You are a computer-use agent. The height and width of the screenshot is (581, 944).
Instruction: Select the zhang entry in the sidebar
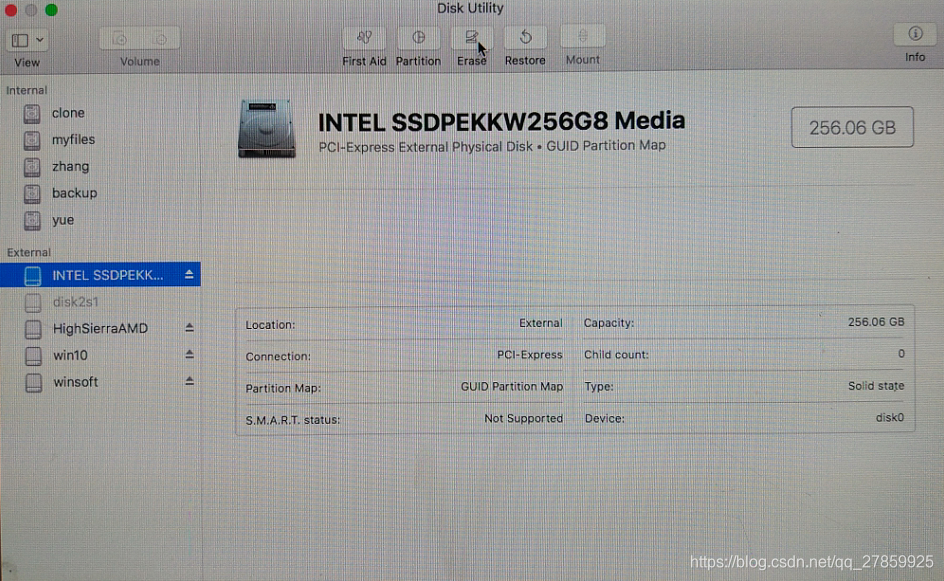70,167
